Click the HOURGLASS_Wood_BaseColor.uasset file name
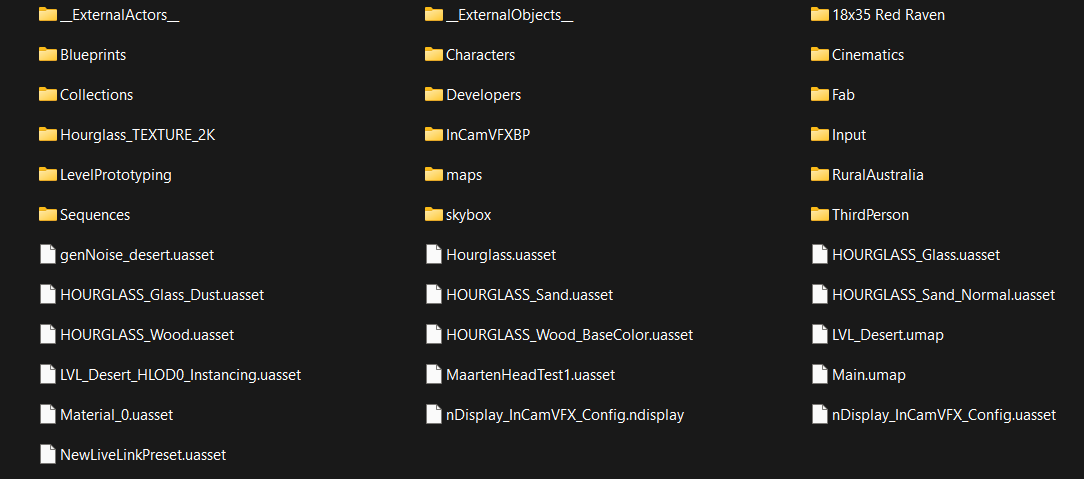The image size is (1084, 479). click(569, 335)
